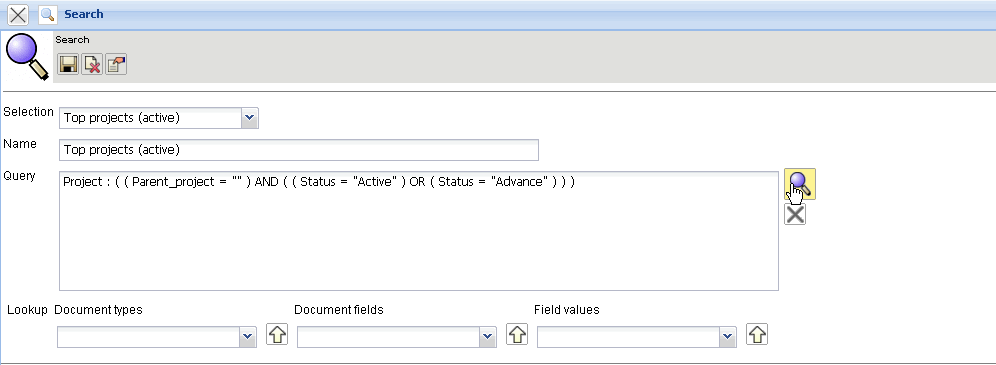Save the current search with the floppy disk icon
Screen dimensions: 996x365
[x=69, y=64]
